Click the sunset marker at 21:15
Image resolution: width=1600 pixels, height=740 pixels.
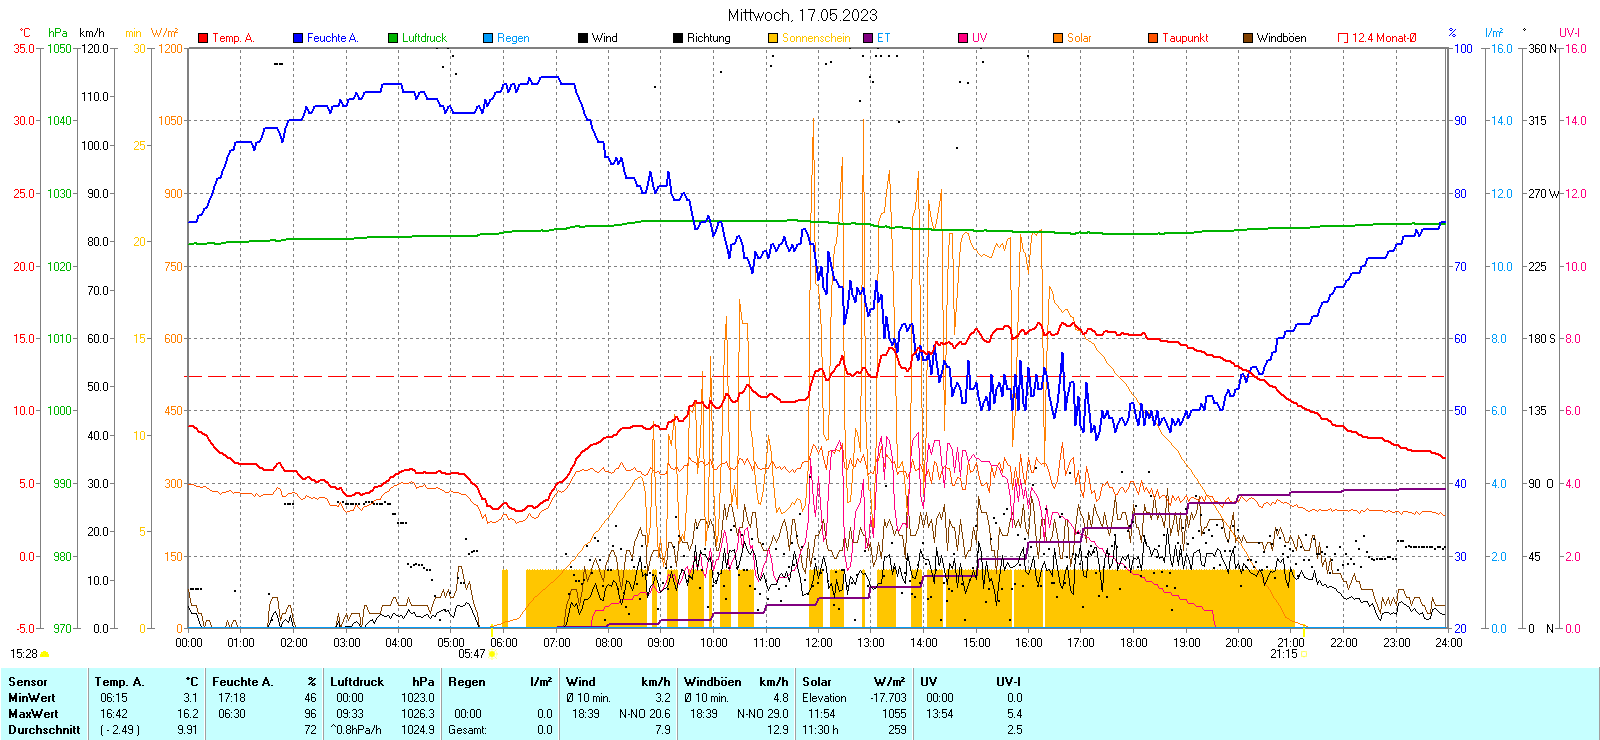point(1304,654)
